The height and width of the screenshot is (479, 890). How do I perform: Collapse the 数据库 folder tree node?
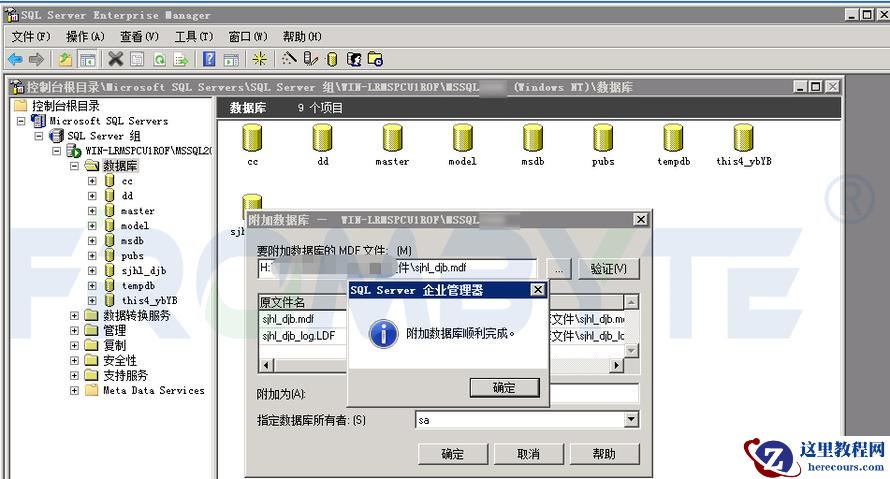[74, 166]
